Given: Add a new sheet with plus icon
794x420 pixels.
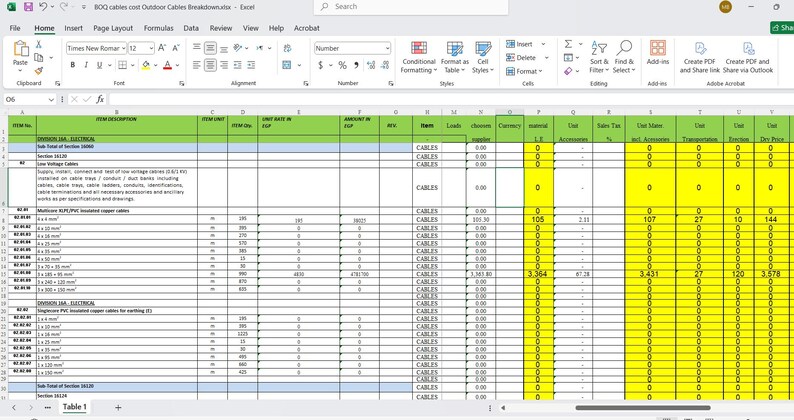Looking at the screenshot, I should click(118, 407).
